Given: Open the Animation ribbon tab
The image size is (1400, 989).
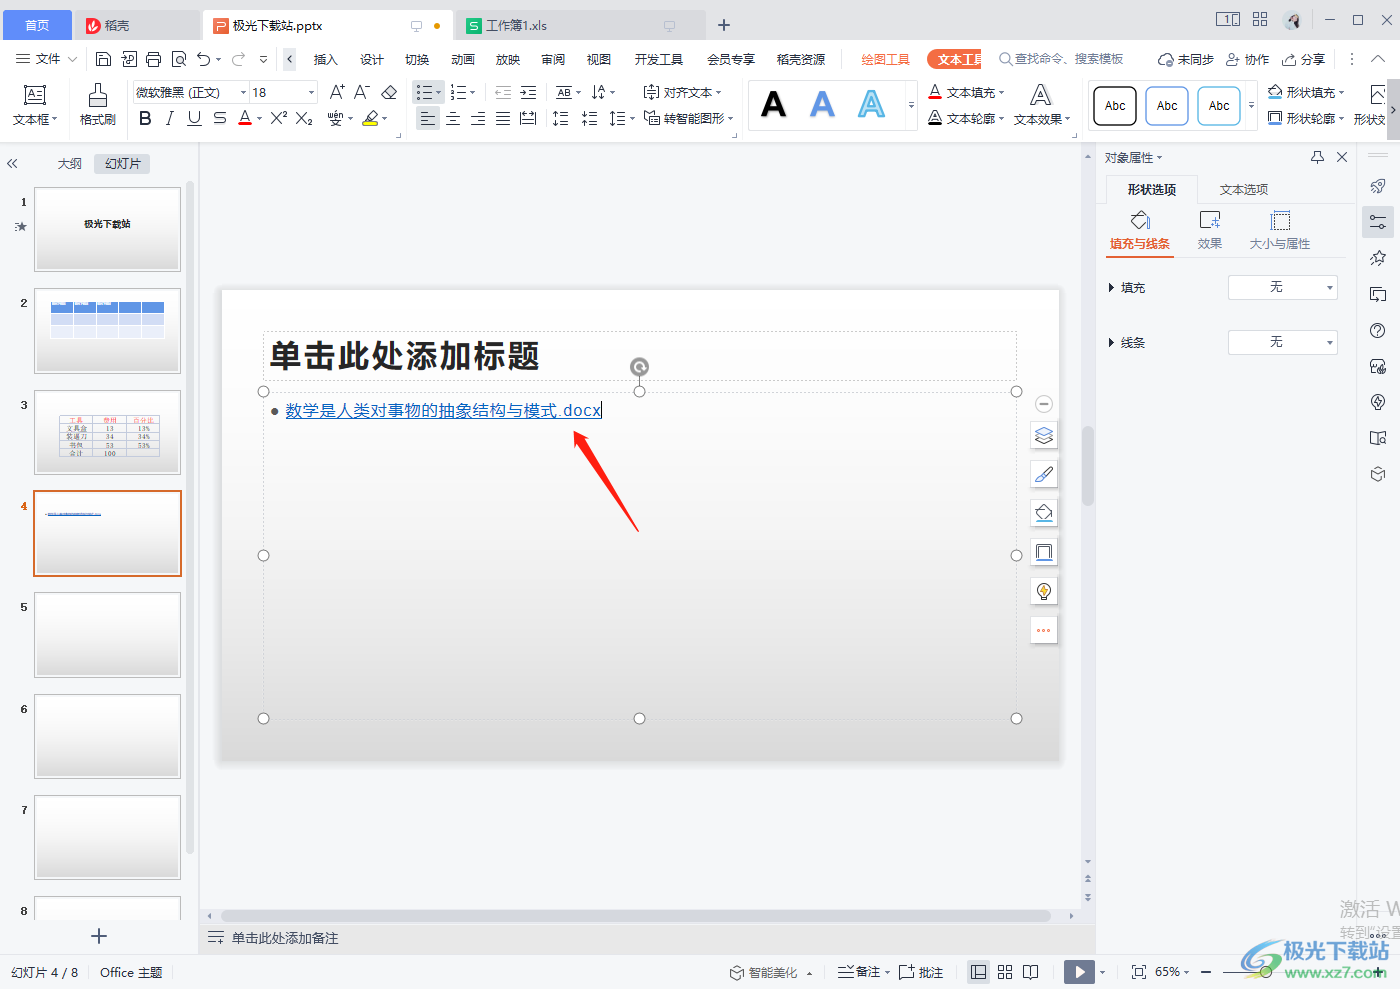Looking at the screenshot, I should point(462,60).
